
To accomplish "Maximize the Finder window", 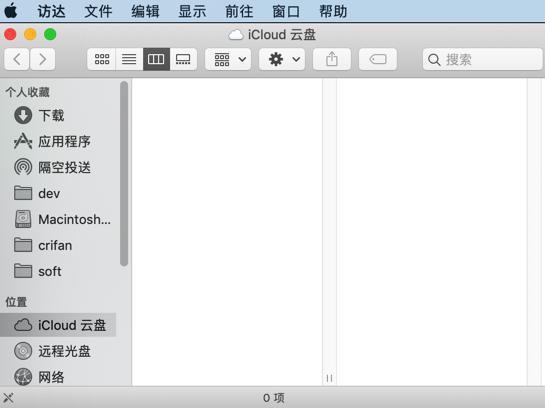I will [50, 34].
